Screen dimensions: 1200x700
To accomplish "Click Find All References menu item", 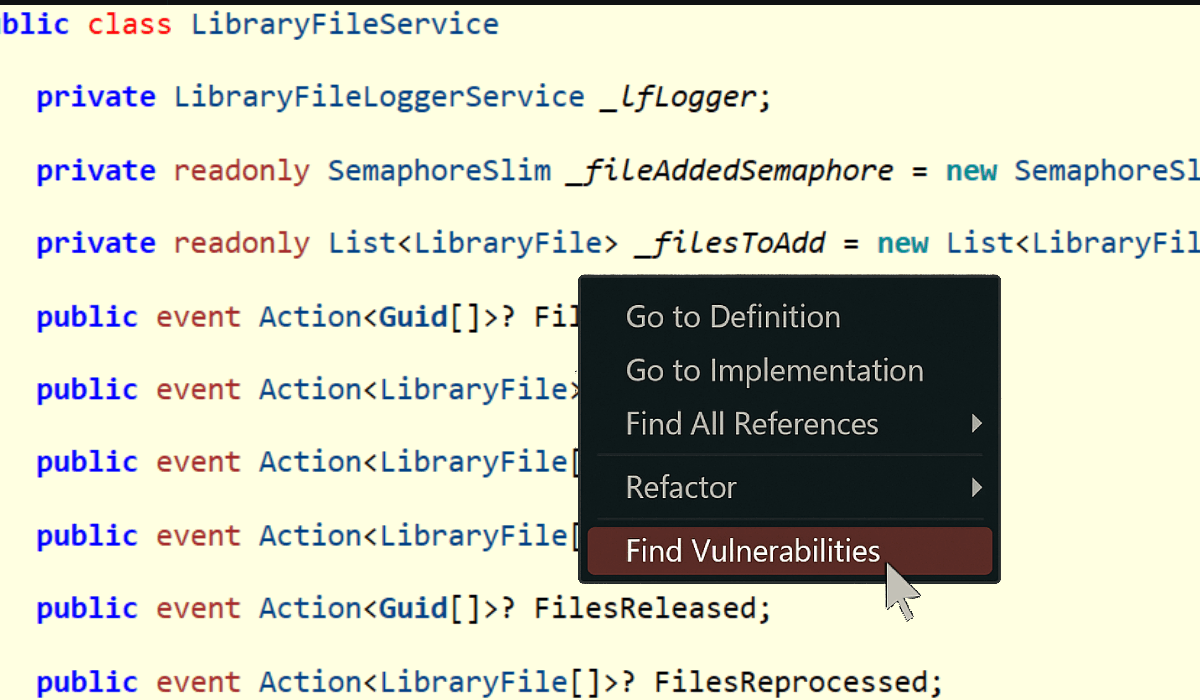I will coord(751,424).
